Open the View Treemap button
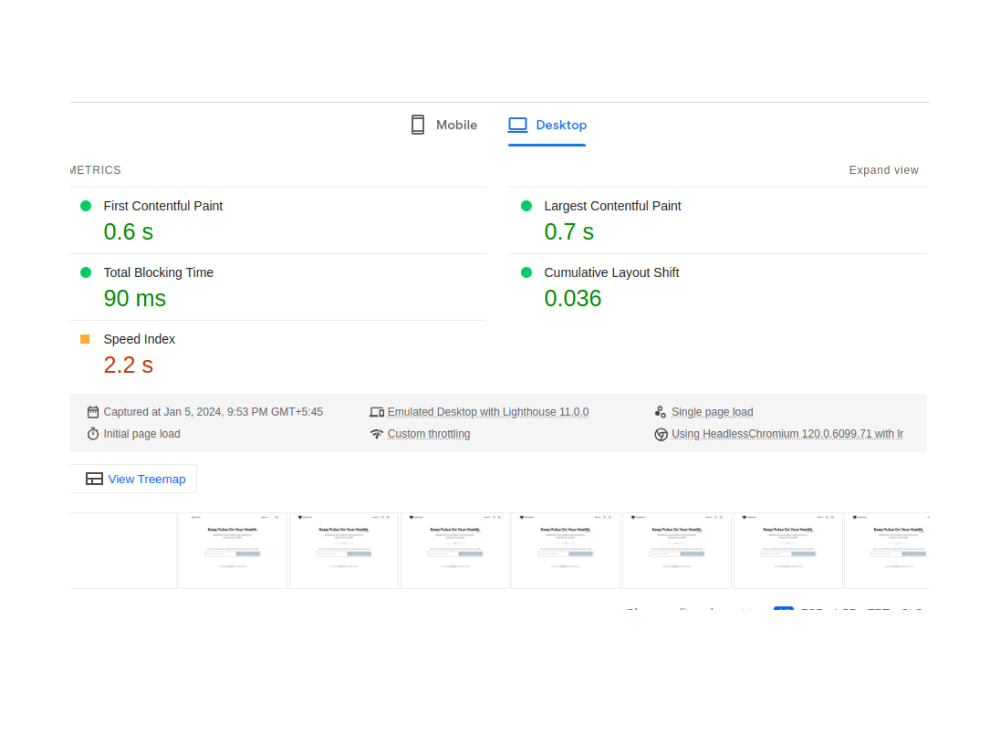 pyautogui.click(x=133, y=479)
